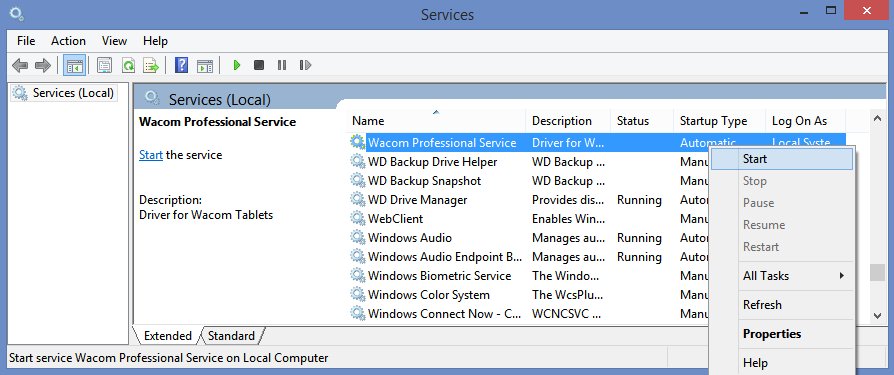Select Services (Local) in console tree
Viewport: 894px width, 375px height.
click(x=64, y=93)
